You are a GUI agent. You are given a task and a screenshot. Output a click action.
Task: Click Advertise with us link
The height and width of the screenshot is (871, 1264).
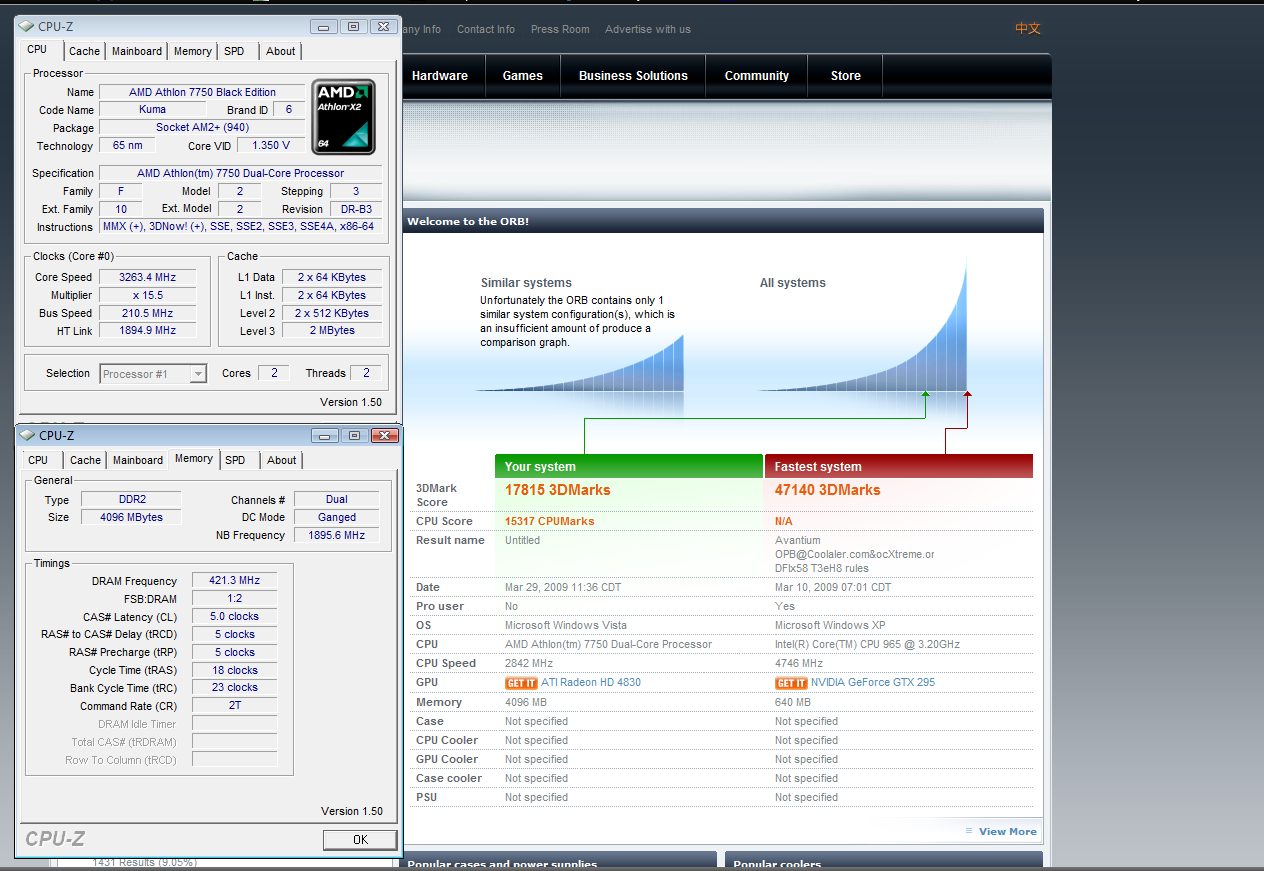[x=648, y=29]
